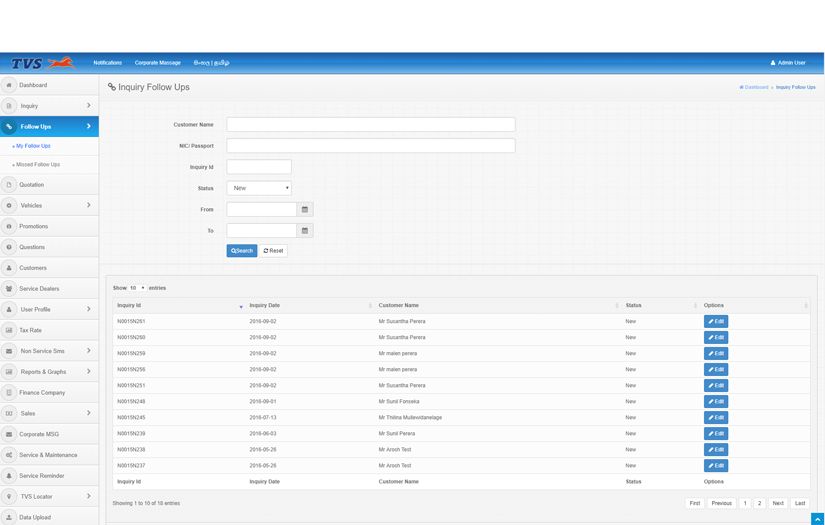The width and height of the screenshot is (825, 525).
Task: Go to Next page of results
Action: click(778, 503)
